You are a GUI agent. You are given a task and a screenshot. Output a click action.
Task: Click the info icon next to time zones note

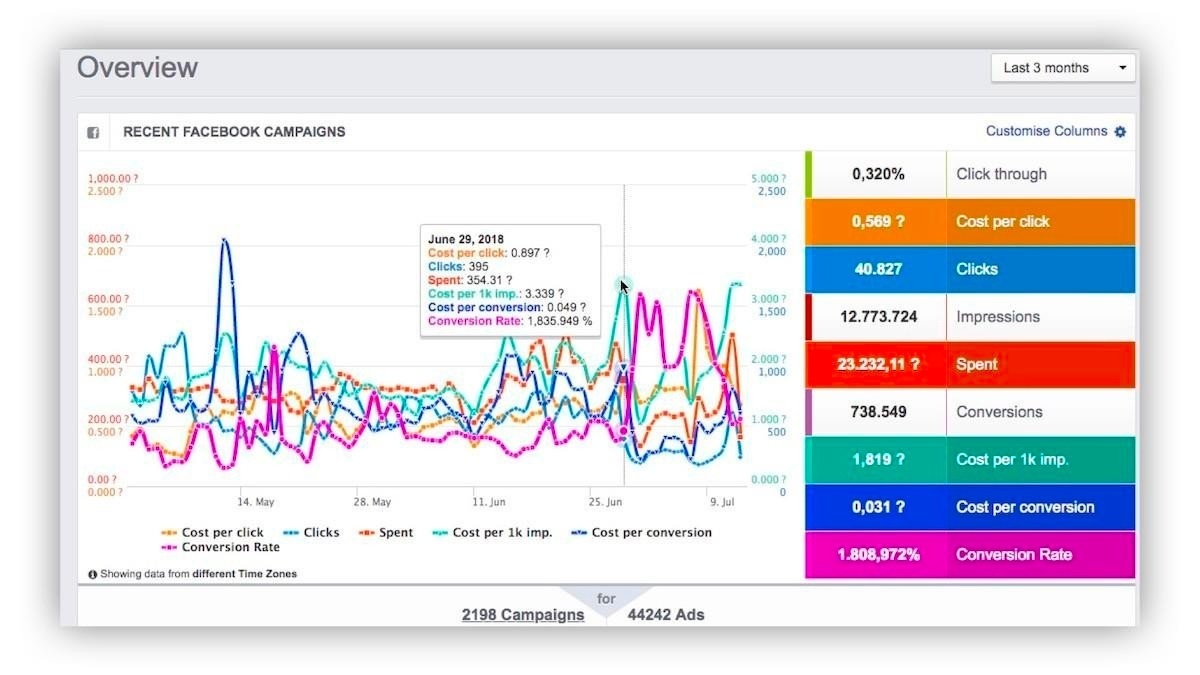point(93,574)
